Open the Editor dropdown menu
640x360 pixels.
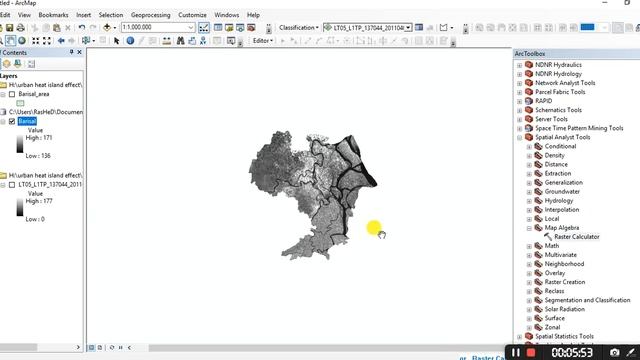click(263, 41)
